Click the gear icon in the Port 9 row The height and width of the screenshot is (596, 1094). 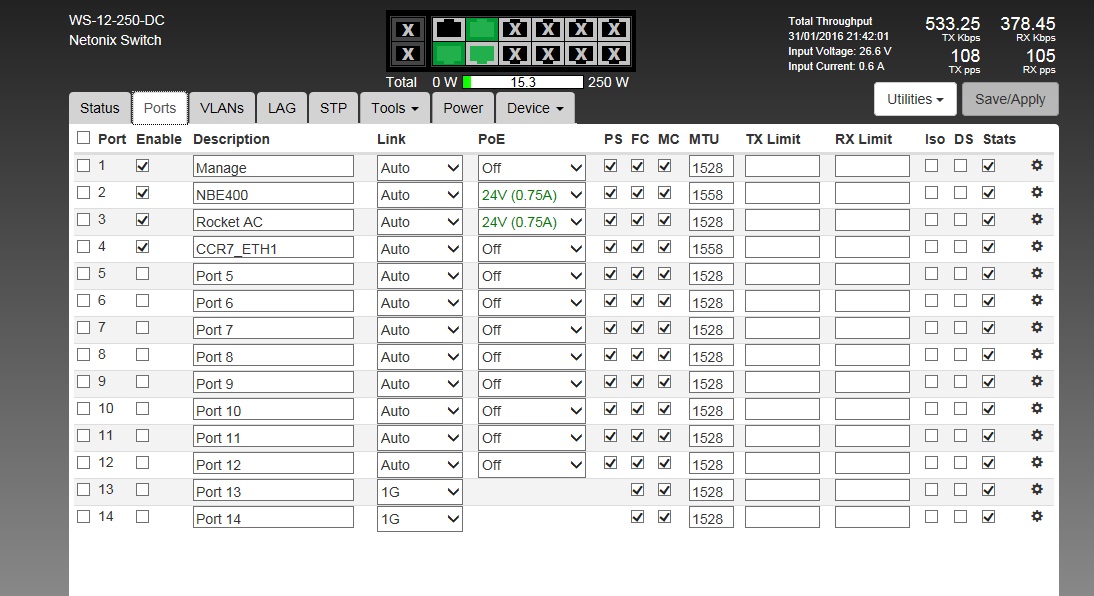pyautogui.click(x=1037, y=381)
